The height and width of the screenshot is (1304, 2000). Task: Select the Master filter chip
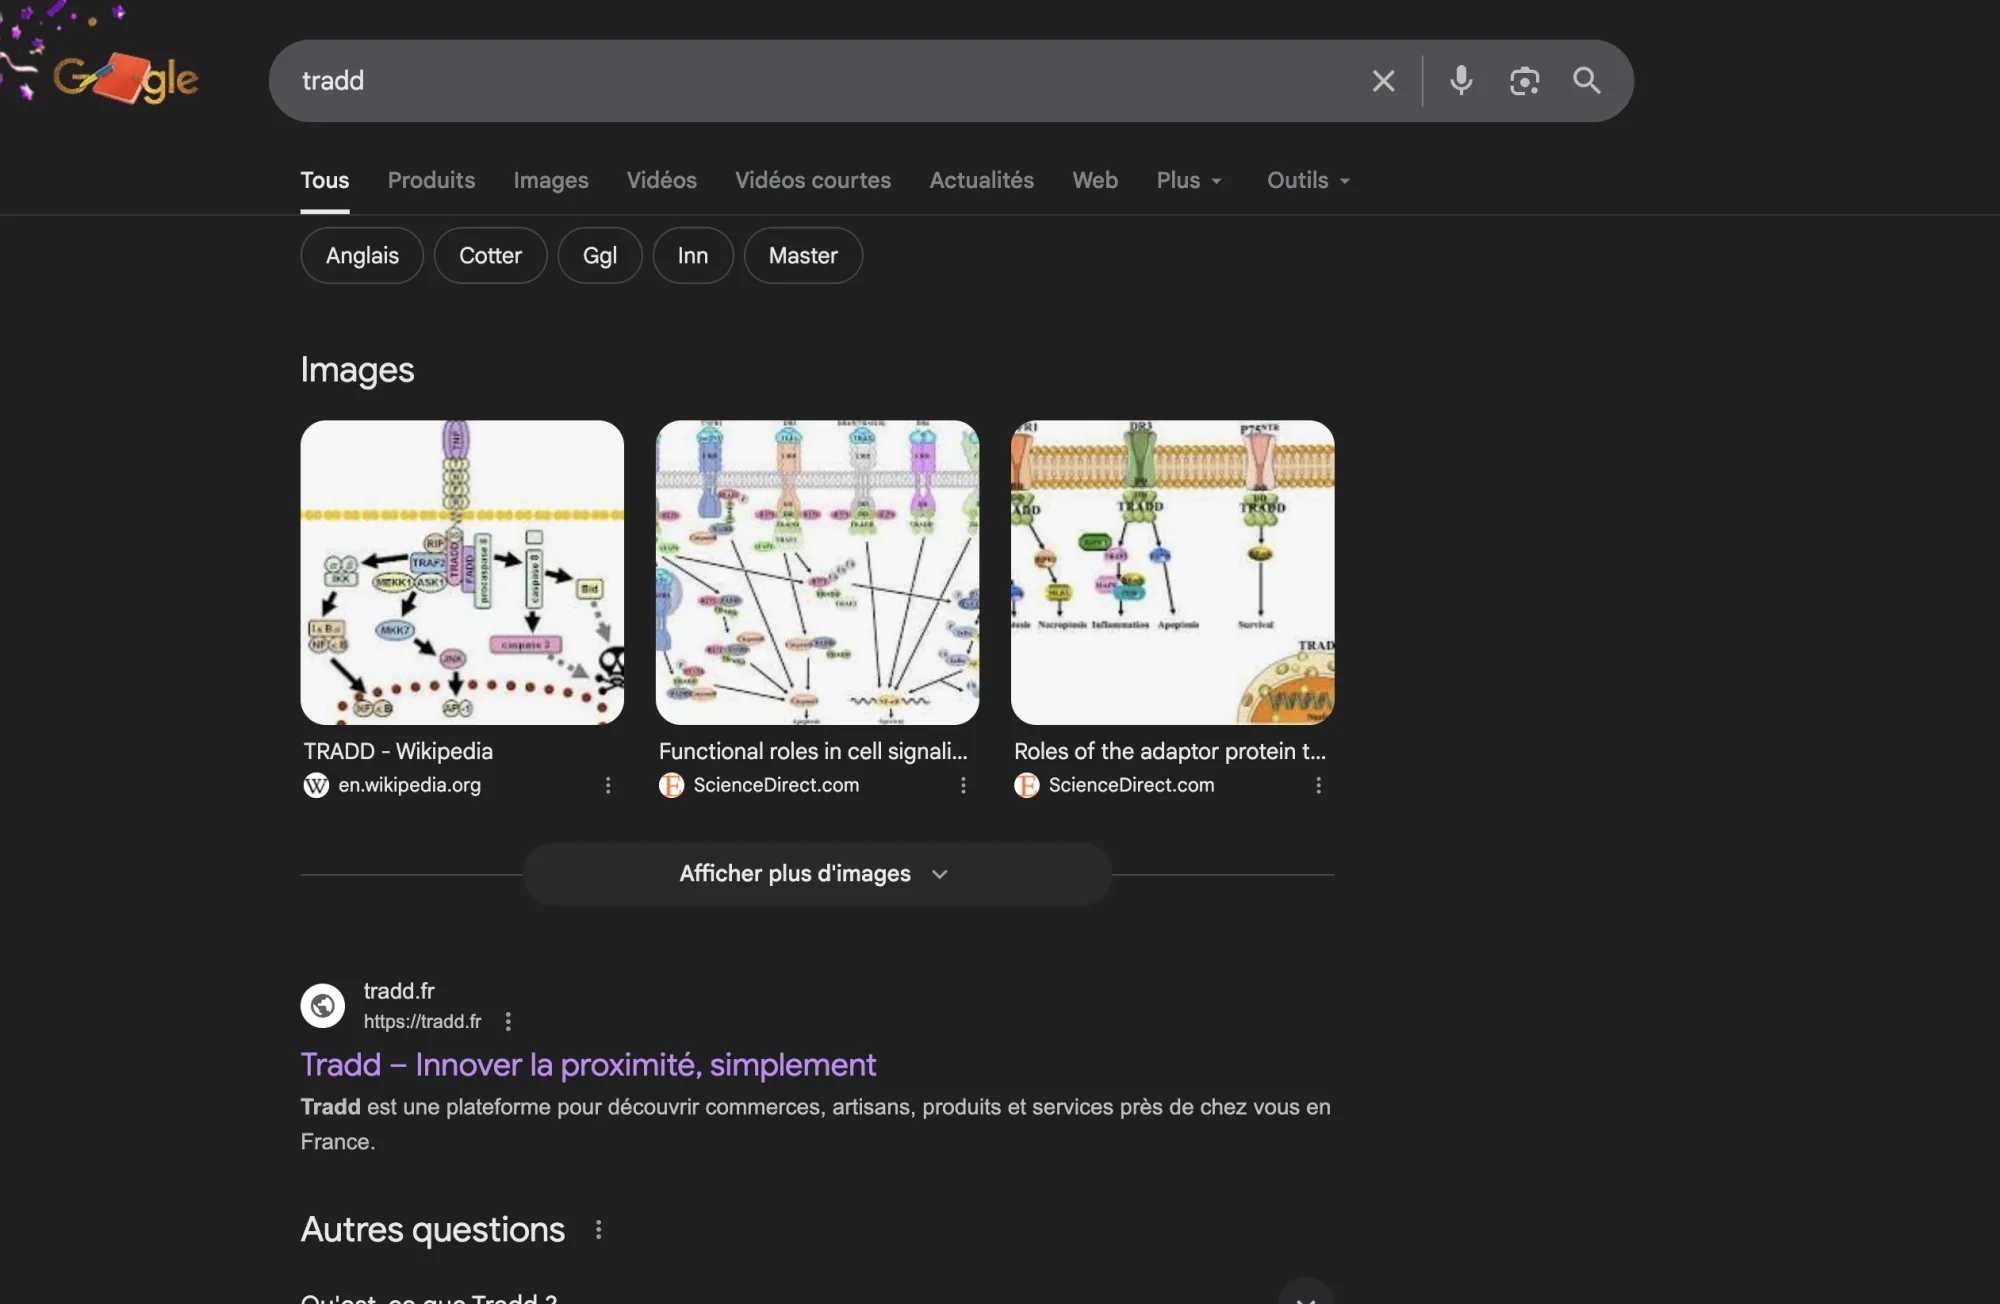point(802,256)
